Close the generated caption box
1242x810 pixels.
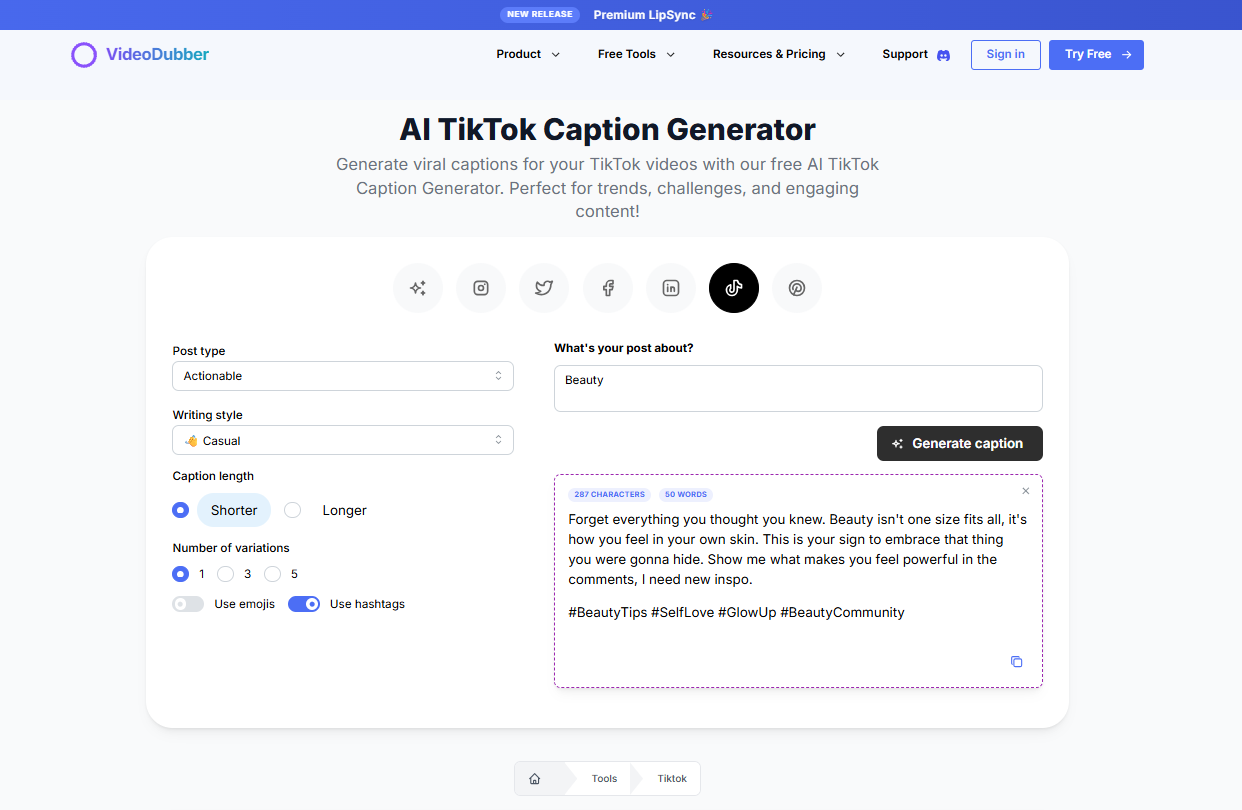[1025, 491]
